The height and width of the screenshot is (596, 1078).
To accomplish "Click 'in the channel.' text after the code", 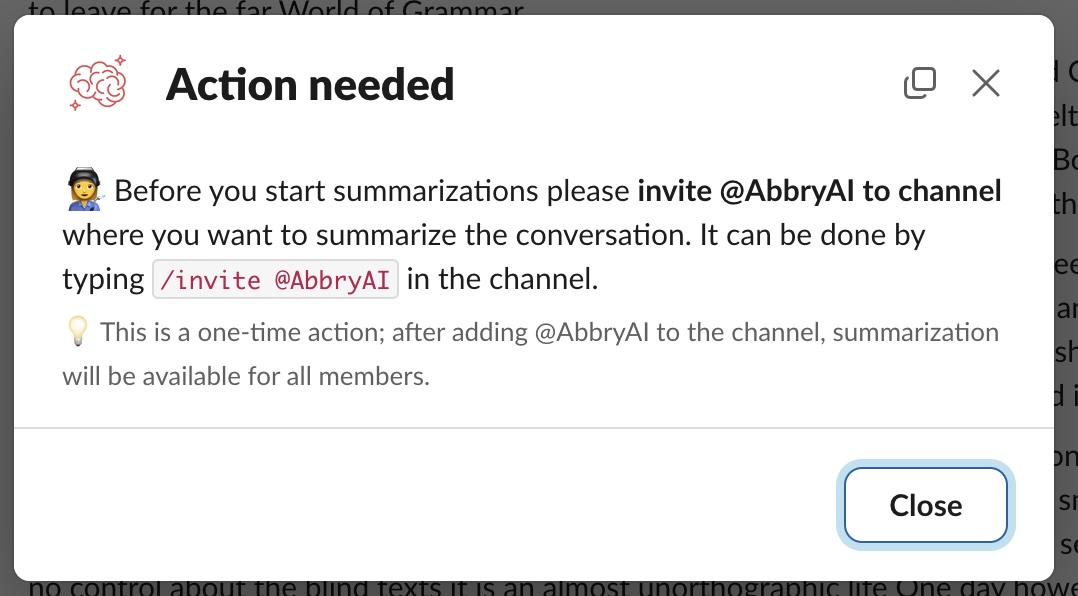I will tap(502, 279).
